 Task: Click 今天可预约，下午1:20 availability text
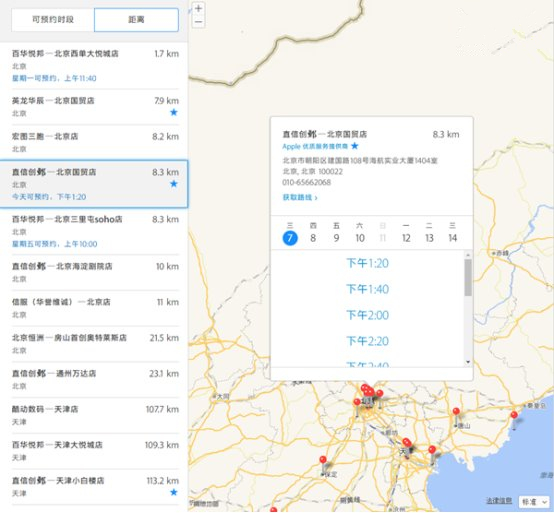(x=49, y=197)
